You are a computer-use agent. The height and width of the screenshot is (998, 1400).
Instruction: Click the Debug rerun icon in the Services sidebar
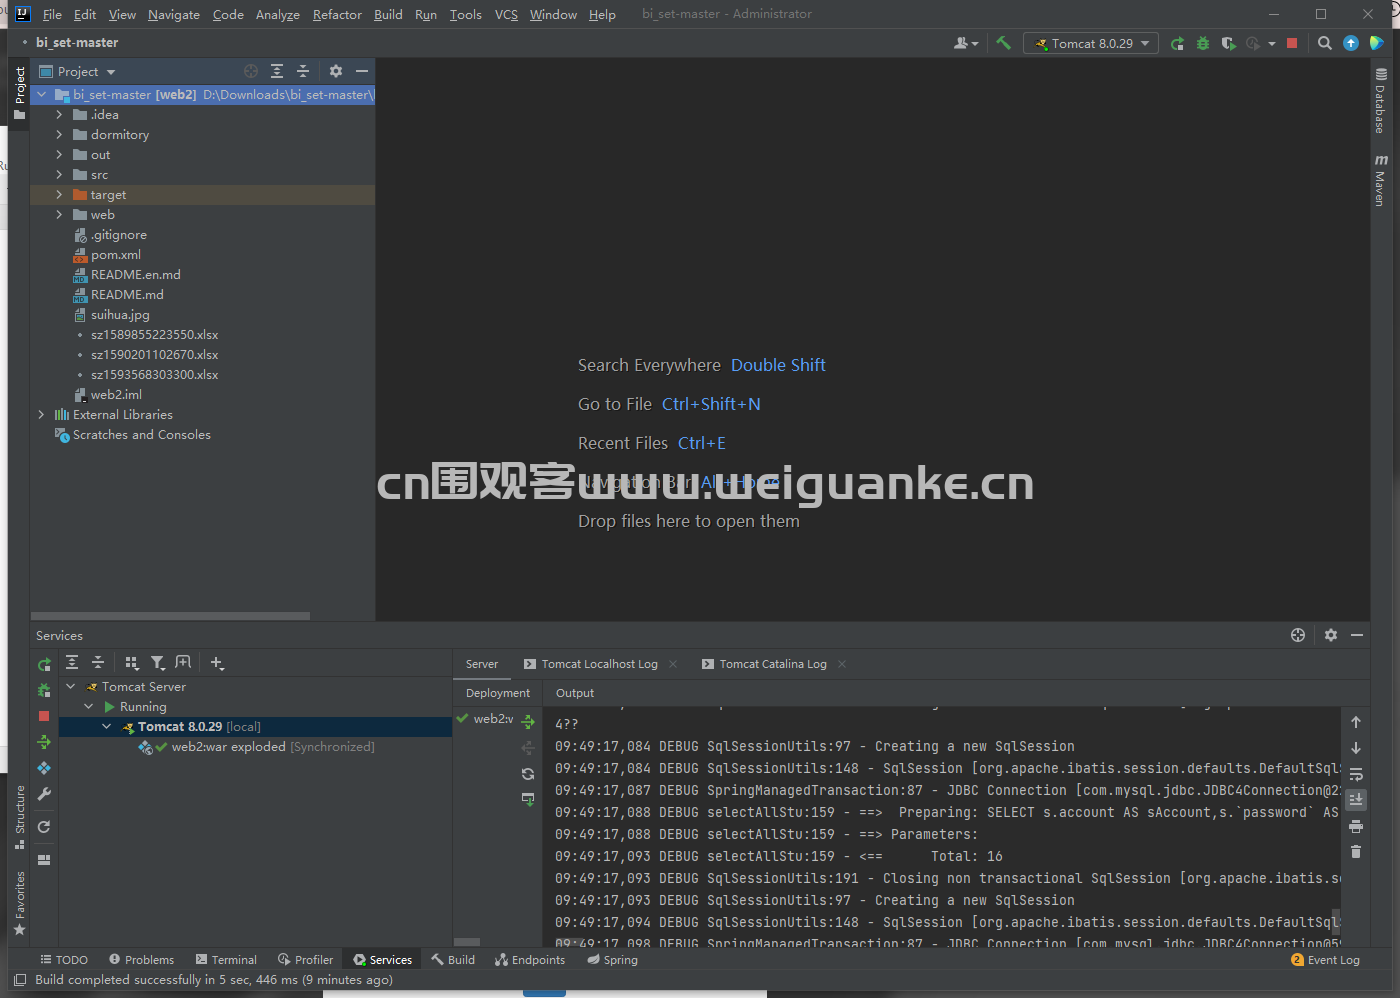[44, 690]
